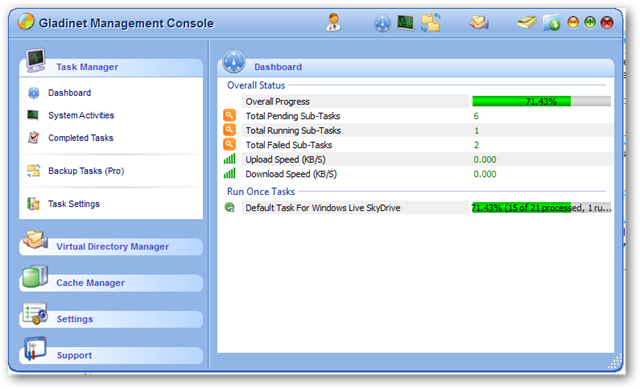Click upload speed value 0.000
This screenshot has height=389, width=640.
point(485,160)
